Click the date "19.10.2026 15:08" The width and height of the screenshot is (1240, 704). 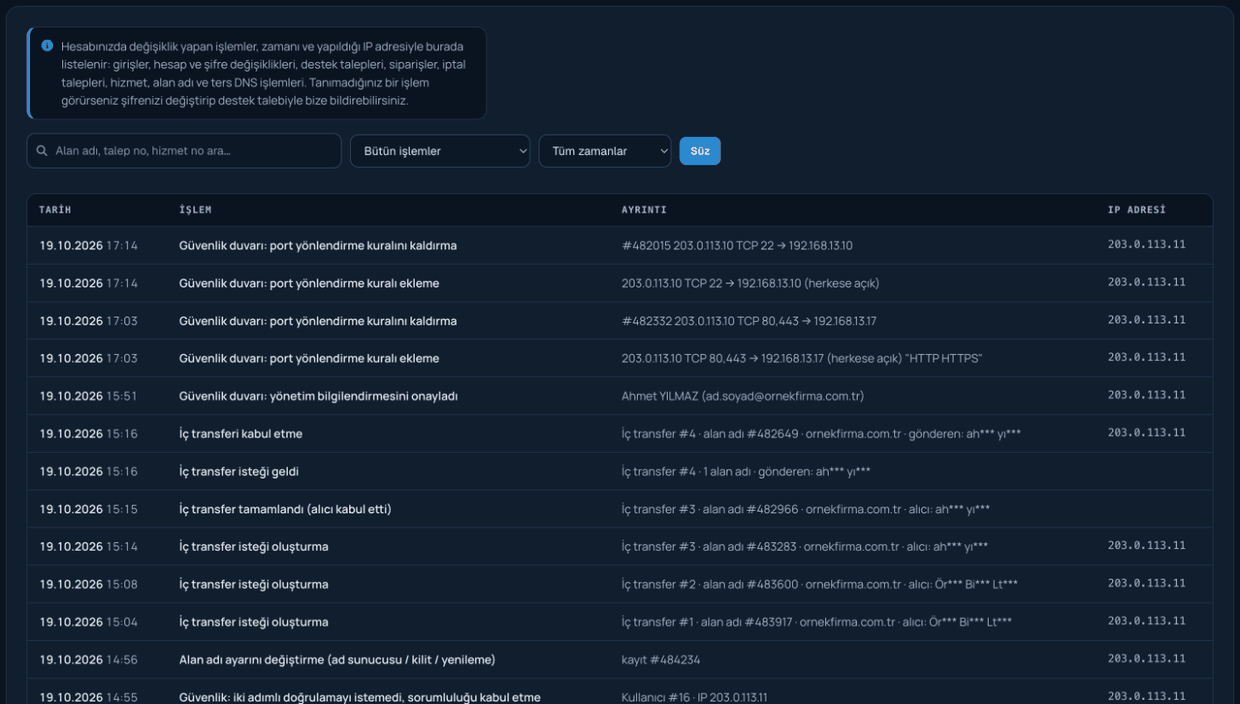pyautogui.click(x=89, y=584)
